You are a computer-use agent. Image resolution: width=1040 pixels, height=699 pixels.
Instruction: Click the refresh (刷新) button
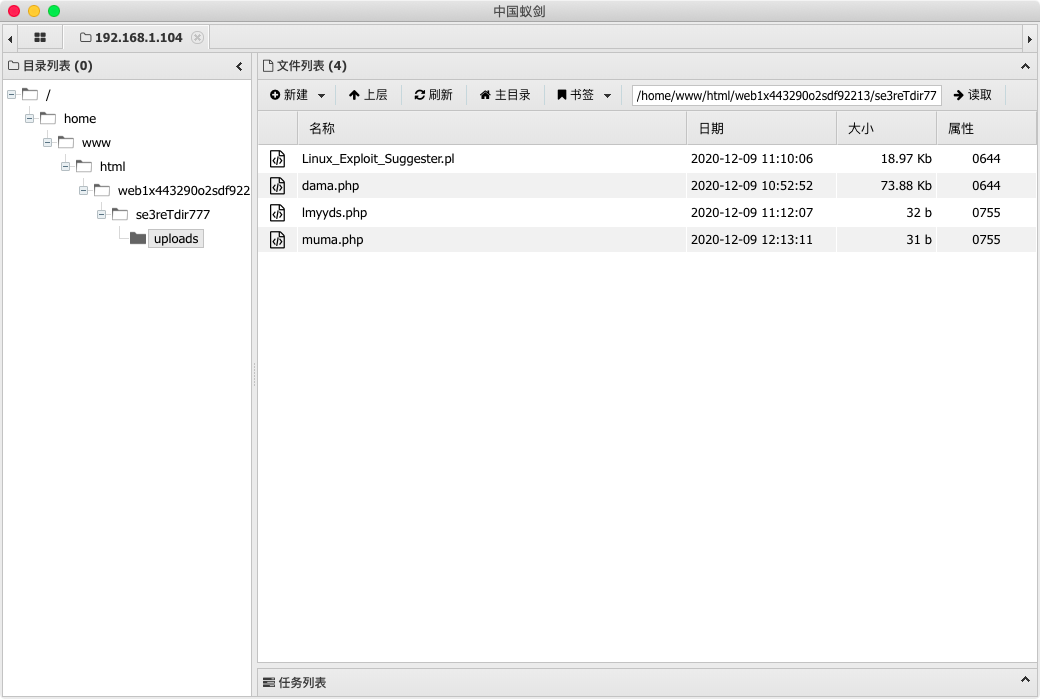point(433,95)
